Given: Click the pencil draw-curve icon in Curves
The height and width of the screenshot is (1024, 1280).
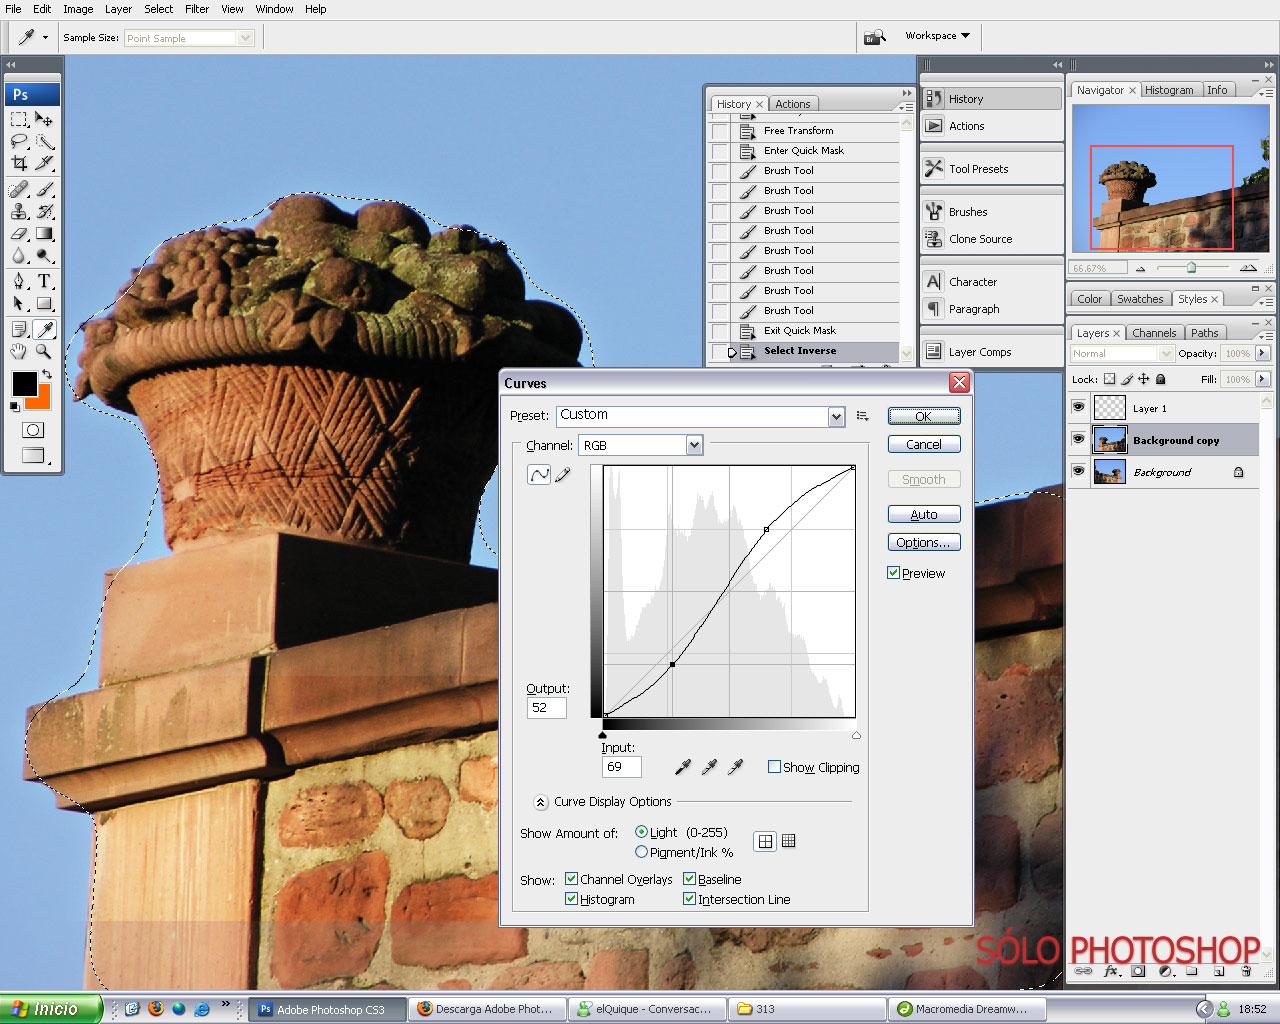Looking at the screenshot, I should pos(563,475).
